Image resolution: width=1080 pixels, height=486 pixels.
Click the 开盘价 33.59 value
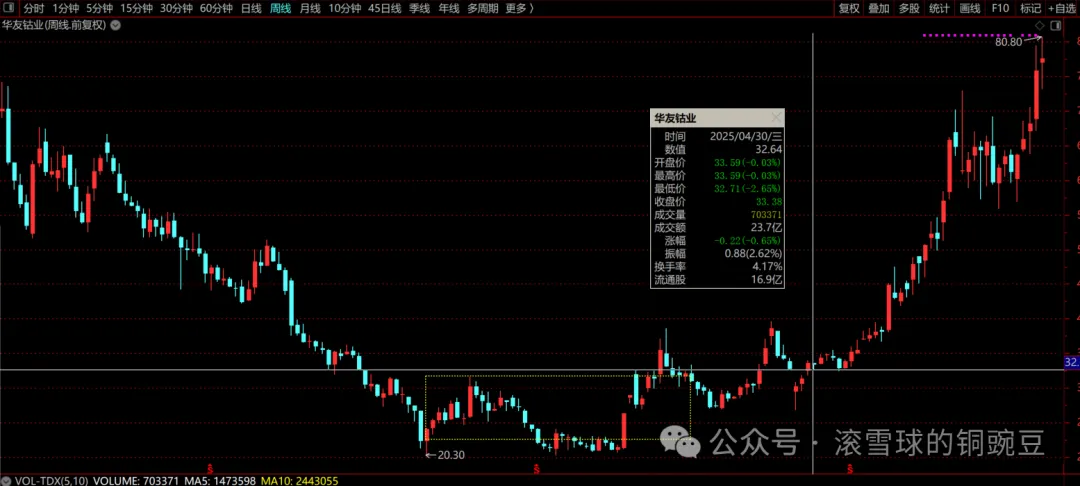tap(749, 163)
